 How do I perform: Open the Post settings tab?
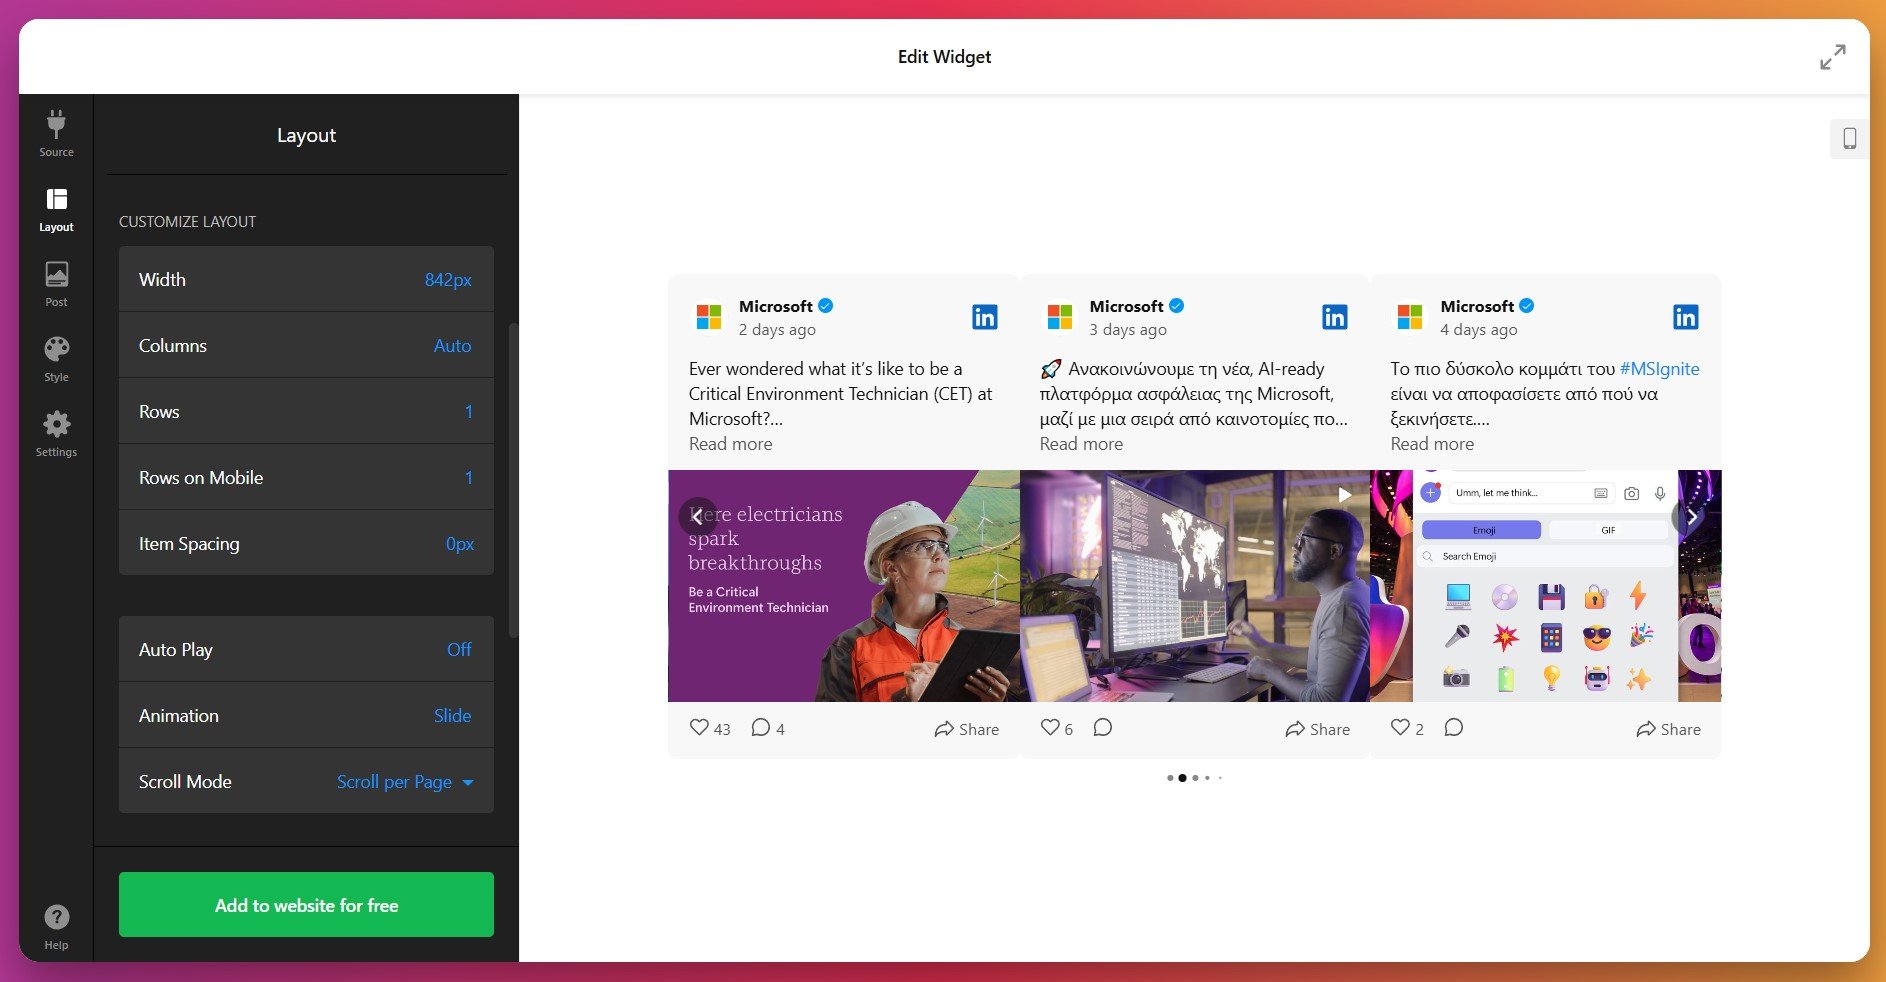point(56,284)
